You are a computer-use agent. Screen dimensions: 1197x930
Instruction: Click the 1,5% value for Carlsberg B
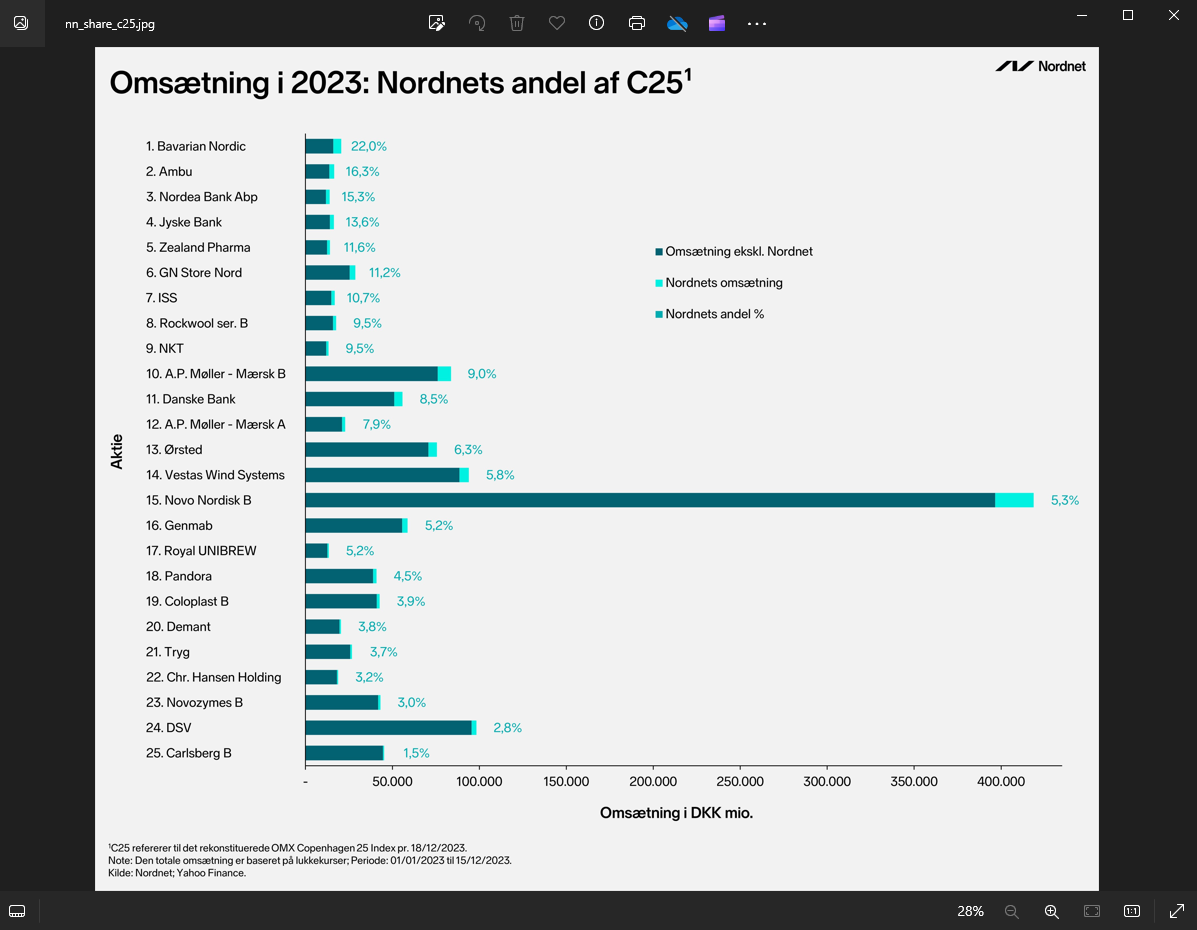(416, 753)
